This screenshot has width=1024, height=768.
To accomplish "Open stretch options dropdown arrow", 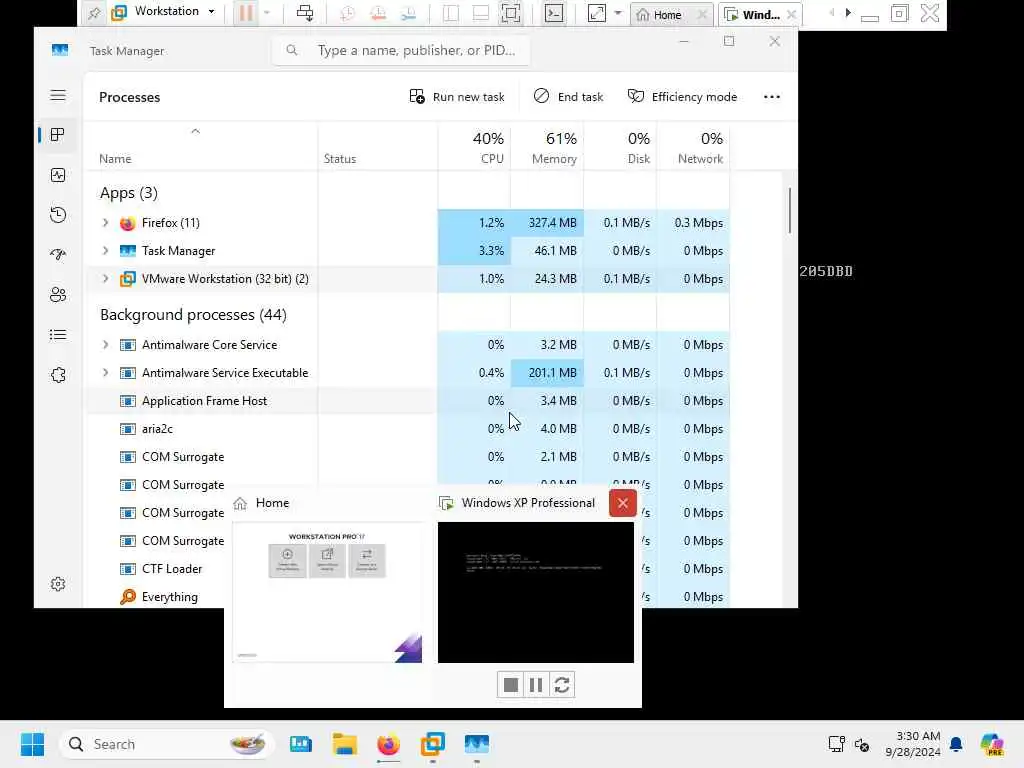I will coord(618,13).
